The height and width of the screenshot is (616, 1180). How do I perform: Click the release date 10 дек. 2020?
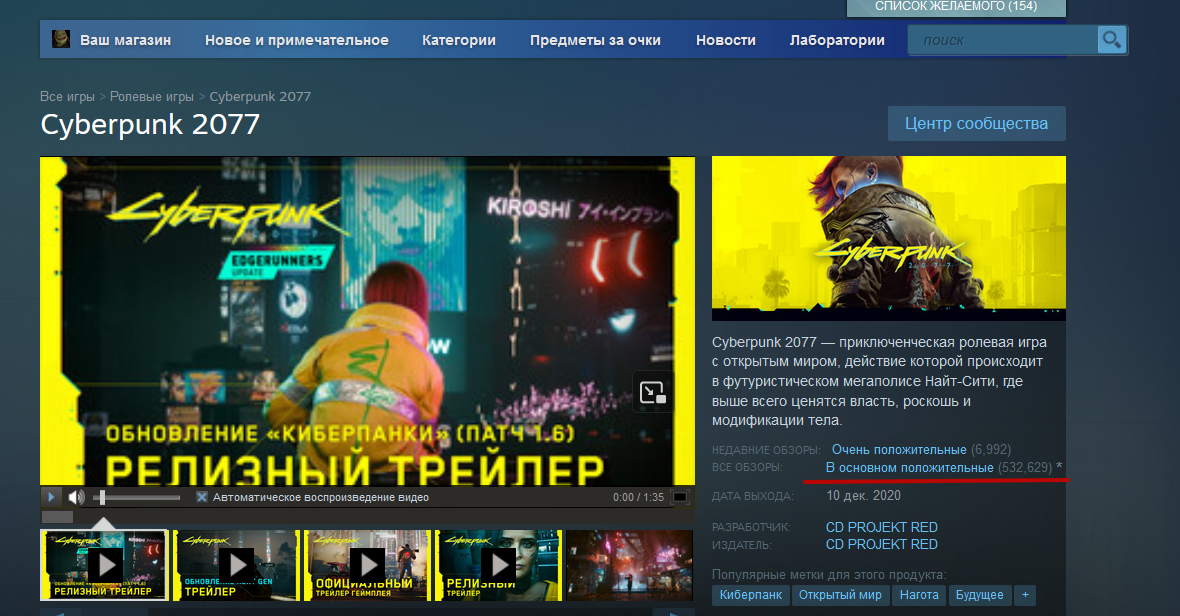point(863,496)
